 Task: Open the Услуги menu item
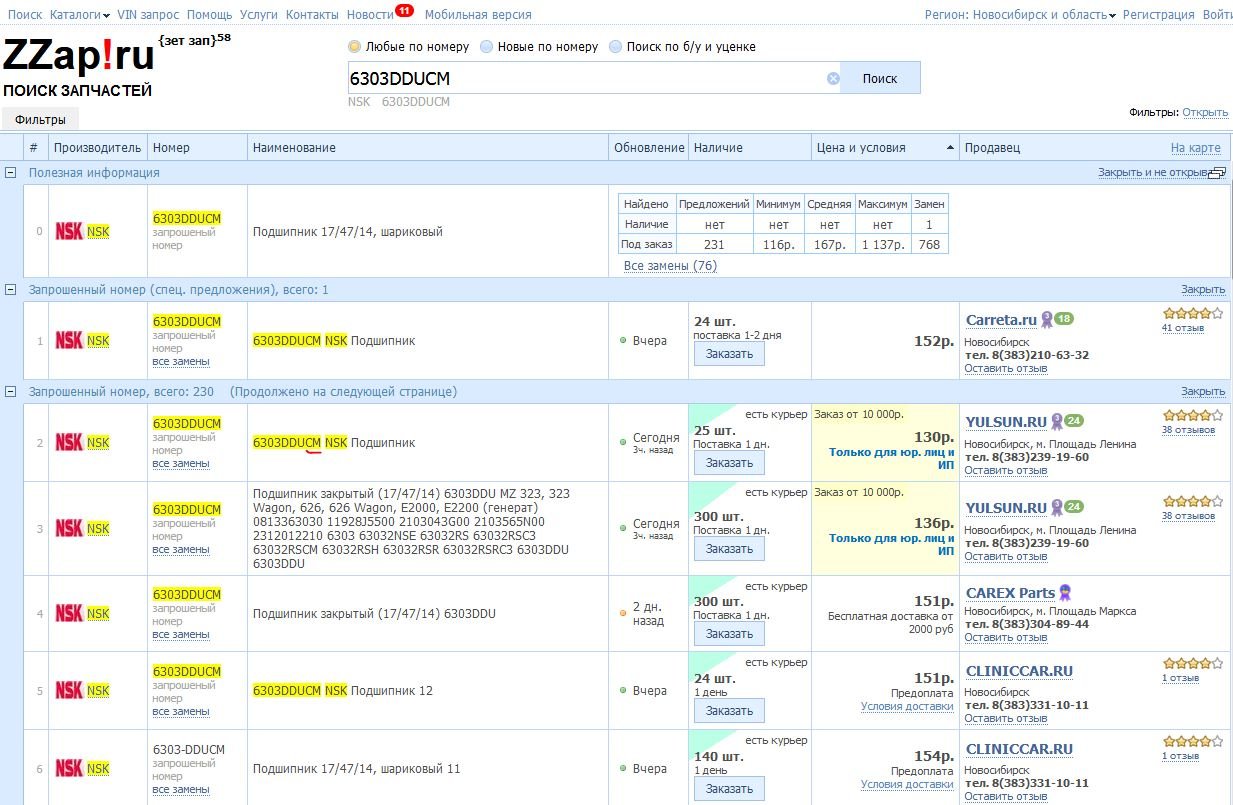tap(259, 15)
